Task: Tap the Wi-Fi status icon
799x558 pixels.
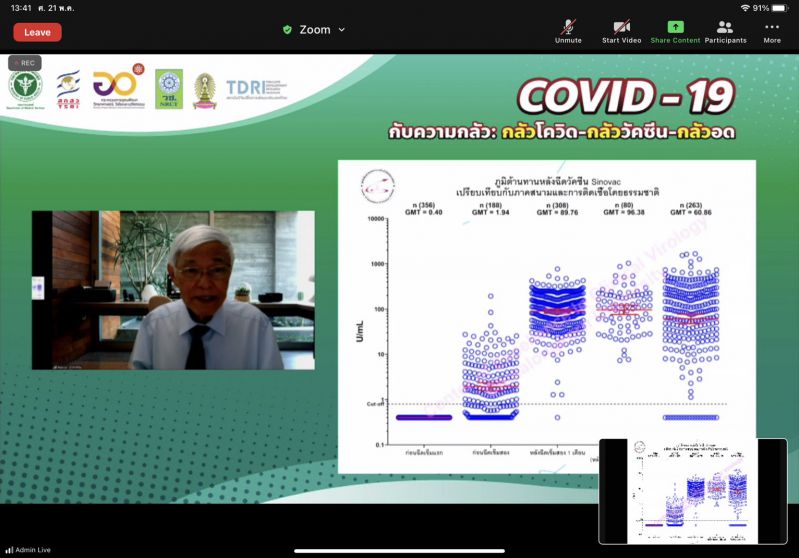Action: point(745,8)
